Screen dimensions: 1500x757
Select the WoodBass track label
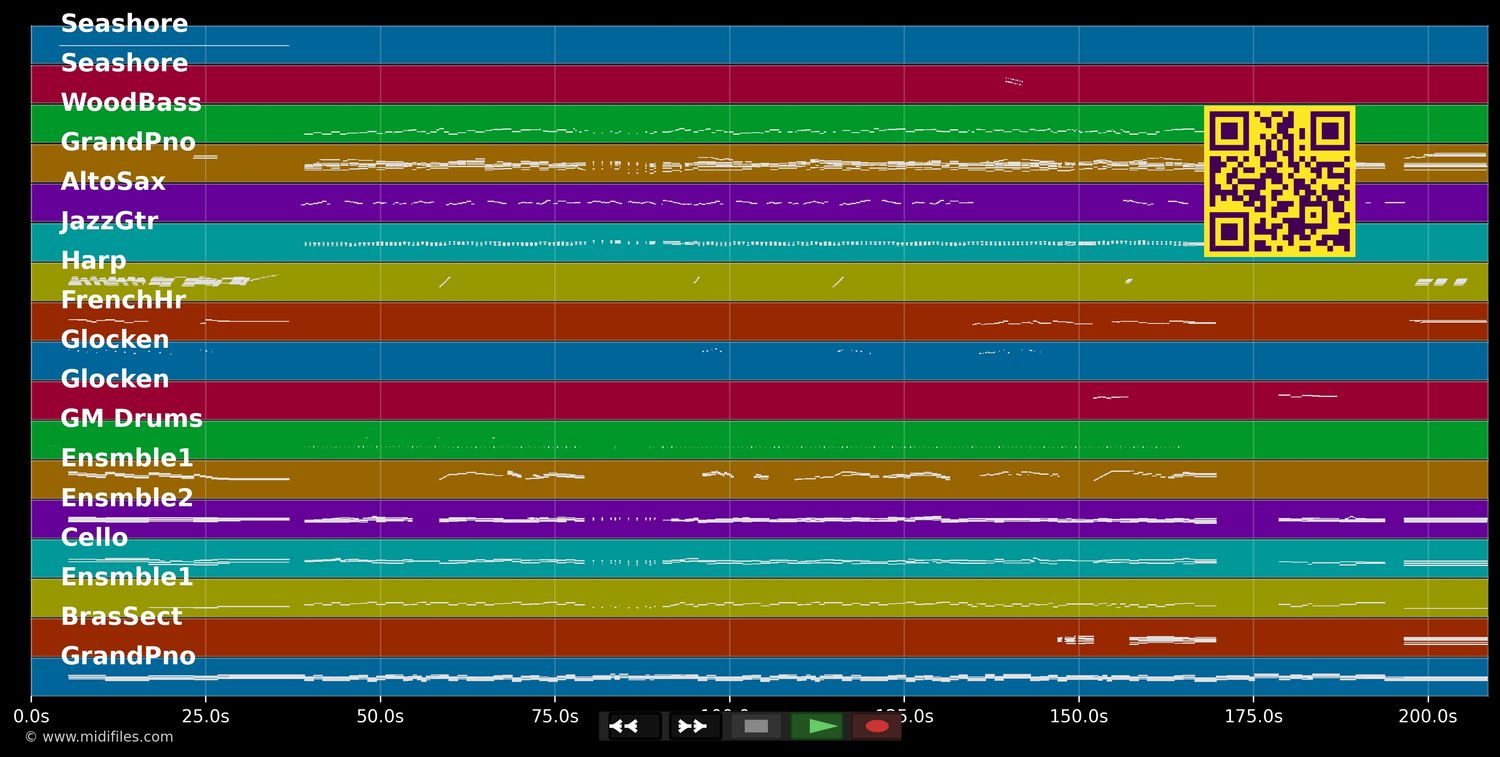(131, 103)
